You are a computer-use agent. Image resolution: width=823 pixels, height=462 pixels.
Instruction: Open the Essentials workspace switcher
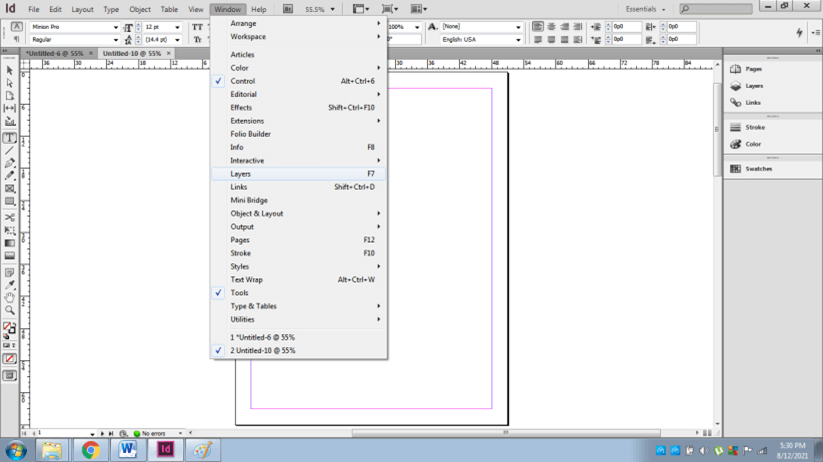click(646, 9)
